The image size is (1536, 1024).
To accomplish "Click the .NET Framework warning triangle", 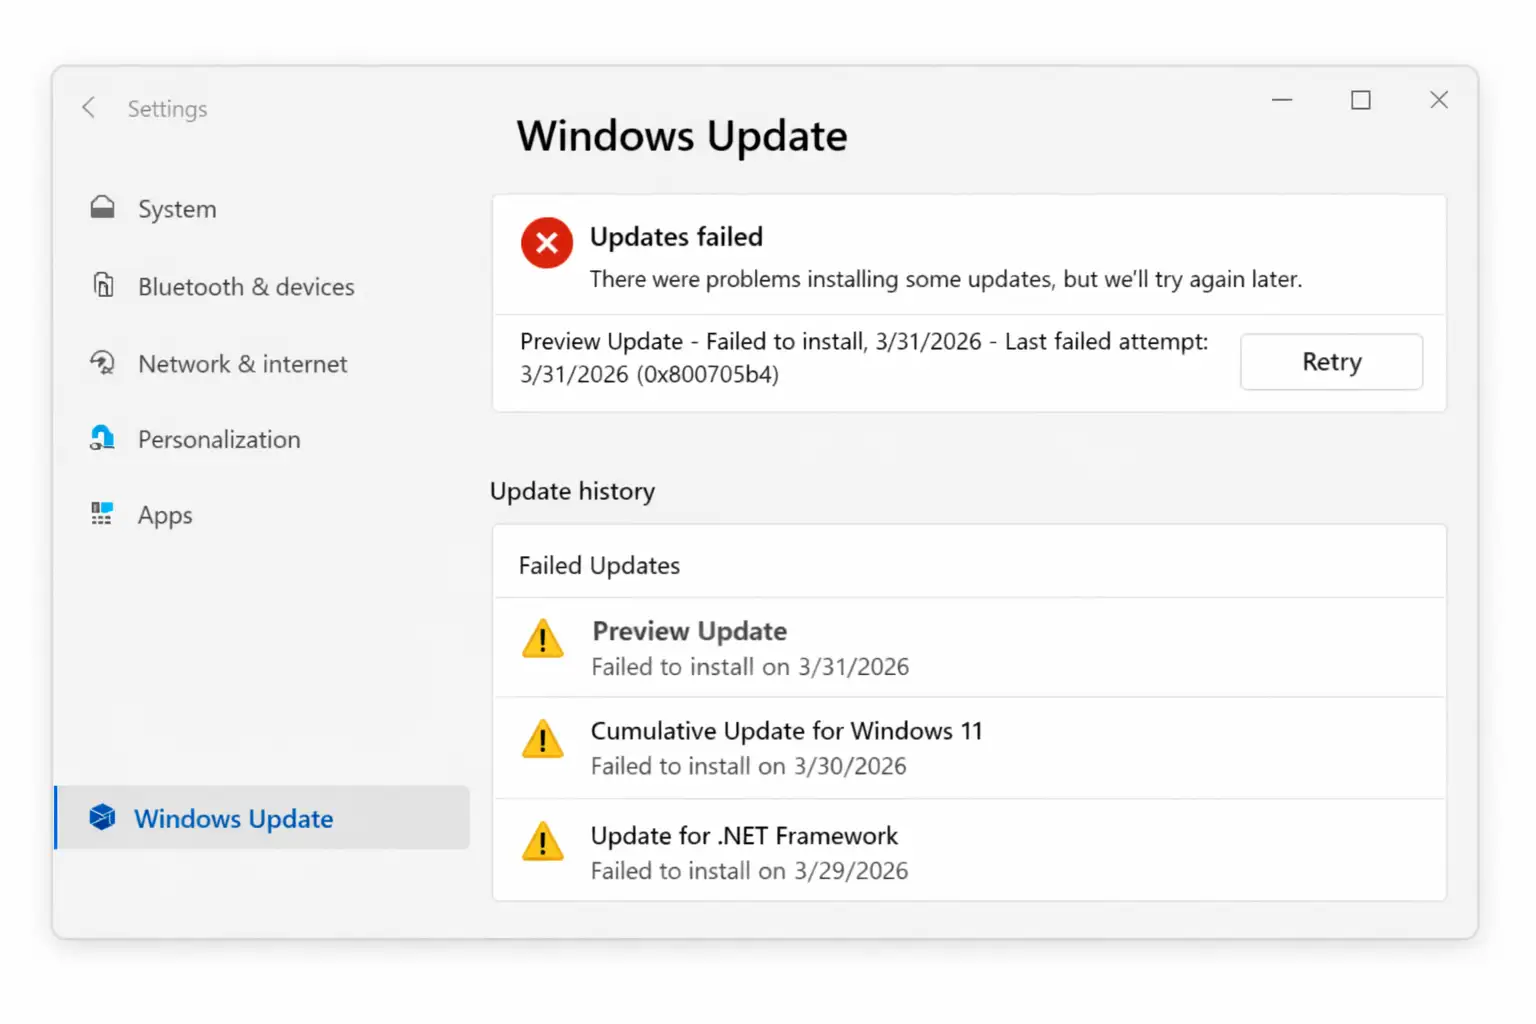I will coord(543,842).
